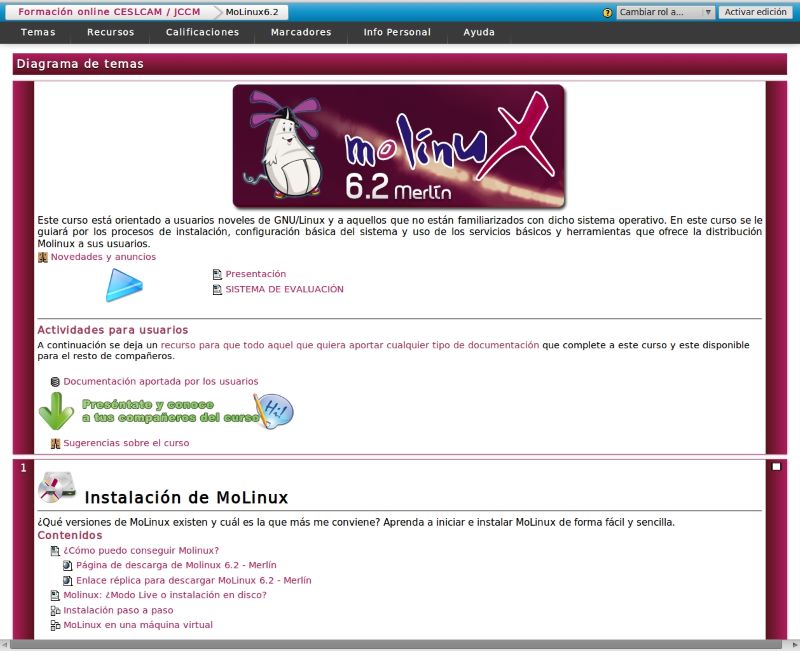
Task: Click the blue play arrow icon
Action: 124,285
